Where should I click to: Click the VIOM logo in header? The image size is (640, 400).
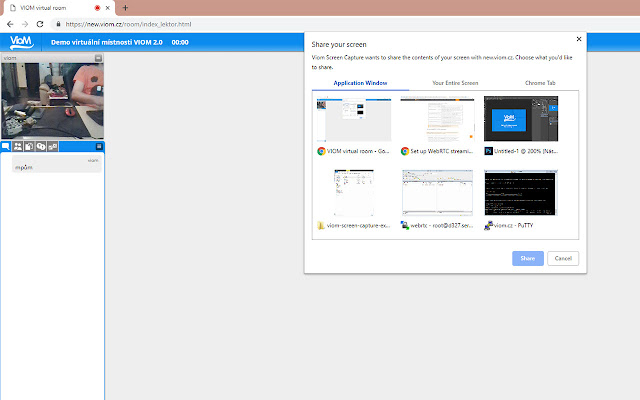(21, 42)
